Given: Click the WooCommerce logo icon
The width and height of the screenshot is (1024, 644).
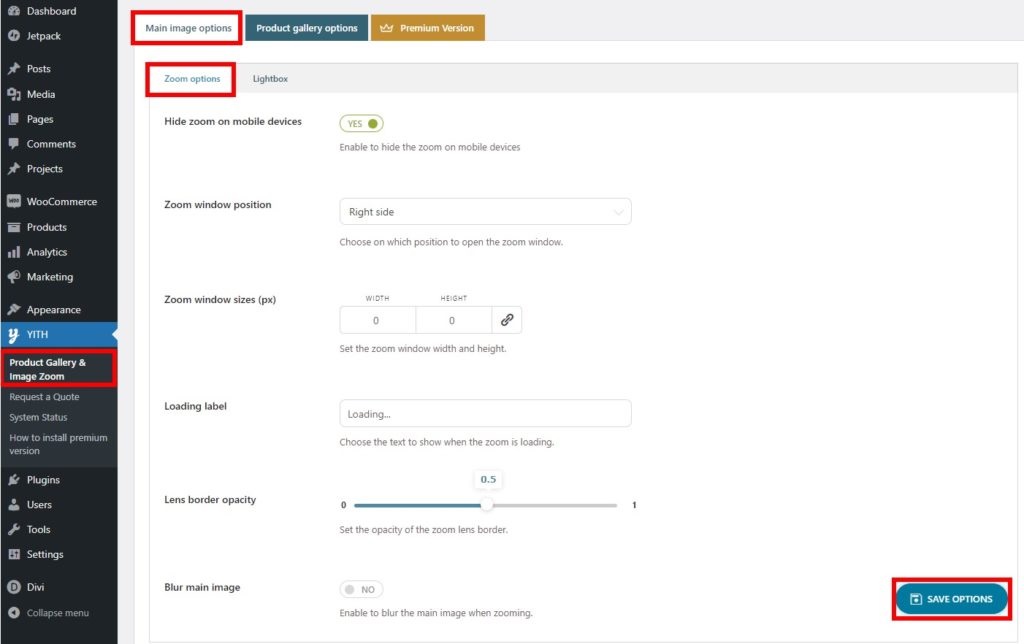Looking at the screenshot, I should (14, 201).
